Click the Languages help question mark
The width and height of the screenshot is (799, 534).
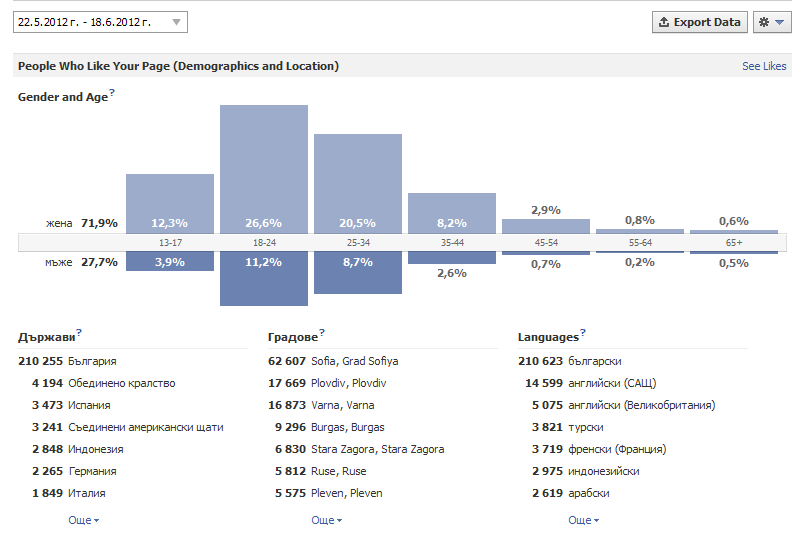click(583, 333)
